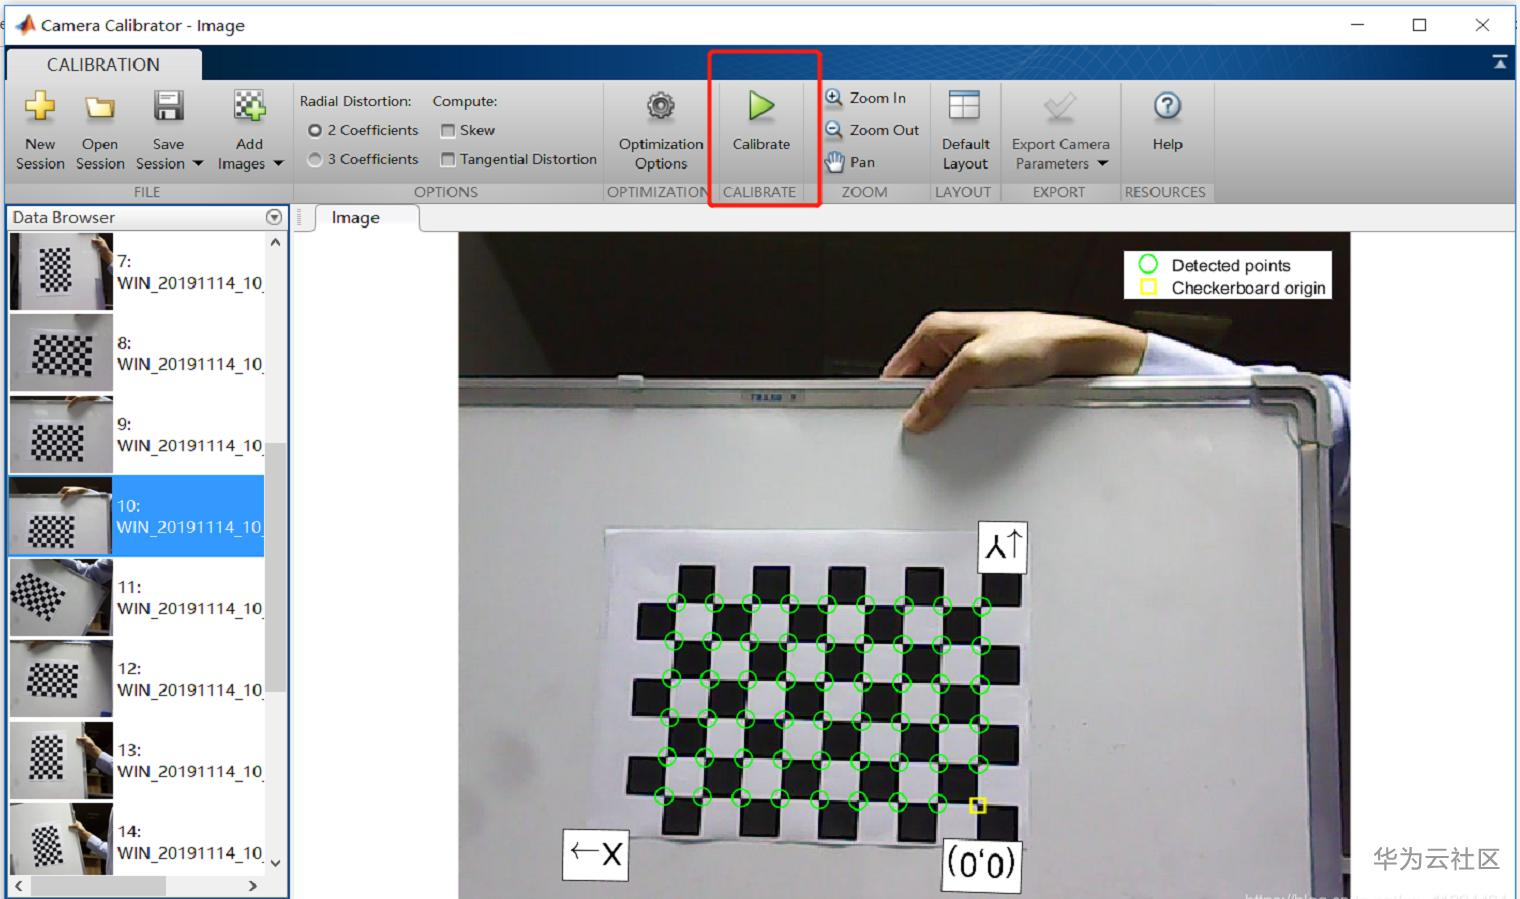The height and width of the screenshot is (899, 1520).
Task: Open the Help resources
Action: pos(1167,121)
